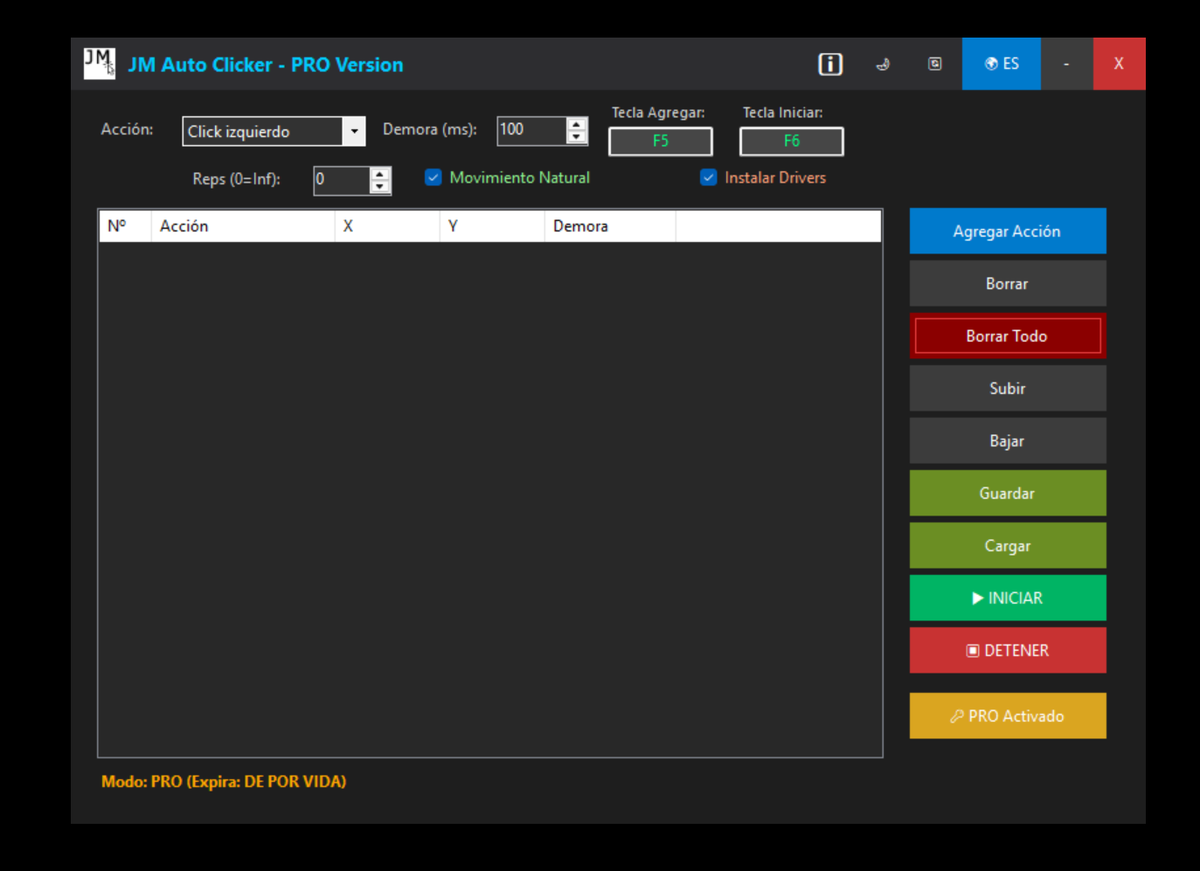1200x871 pixels.
Task: Click the JM logo icon
Action: [x=99, y=64]
